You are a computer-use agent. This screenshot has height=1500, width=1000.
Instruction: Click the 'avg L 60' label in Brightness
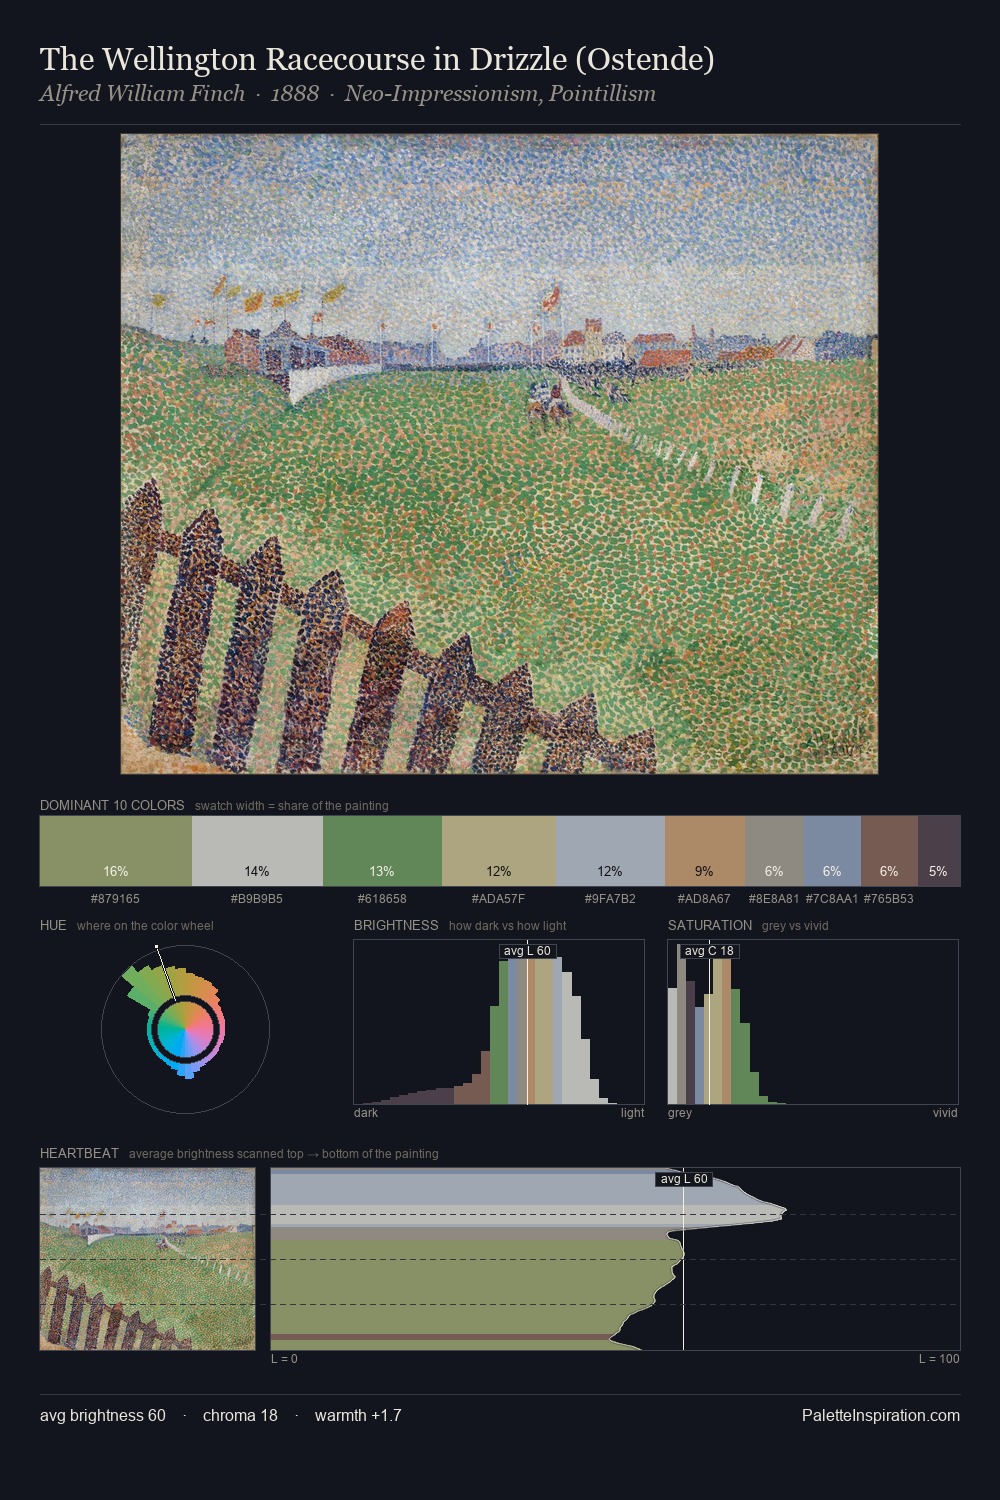coord(527,951)
